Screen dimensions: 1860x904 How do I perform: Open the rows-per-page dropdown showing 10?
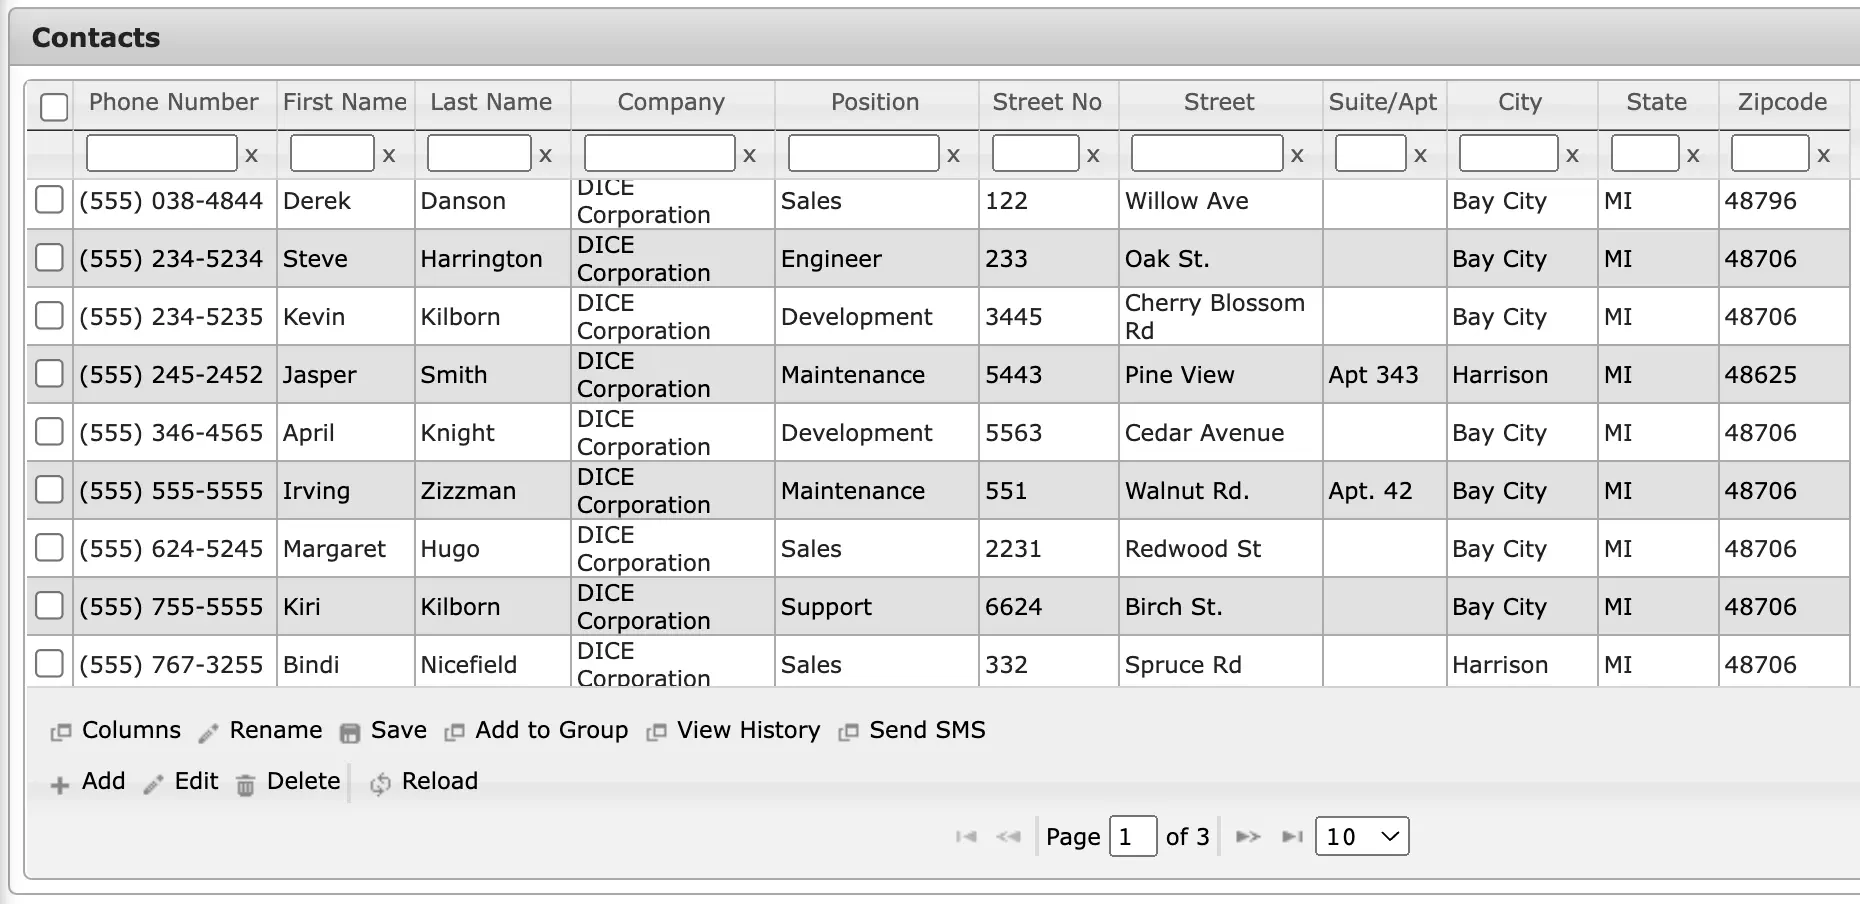(x=1362, y=836)
